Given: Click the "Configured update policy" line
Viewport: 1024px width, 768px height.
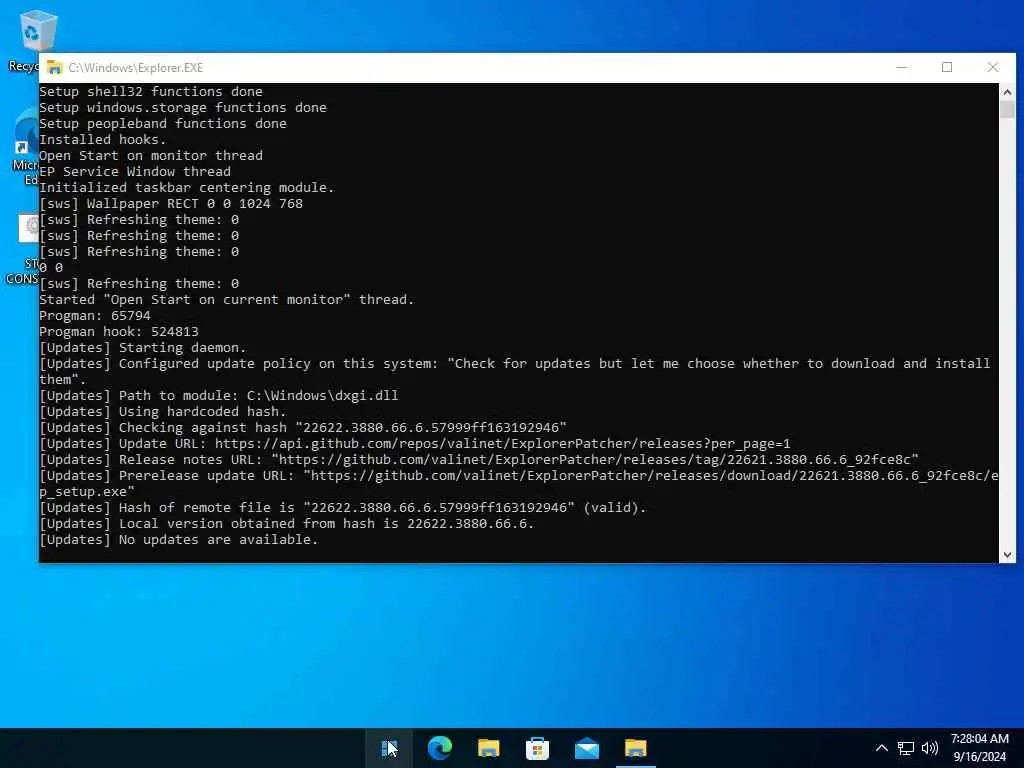Looking at the screenshot, I should (515, 372).
